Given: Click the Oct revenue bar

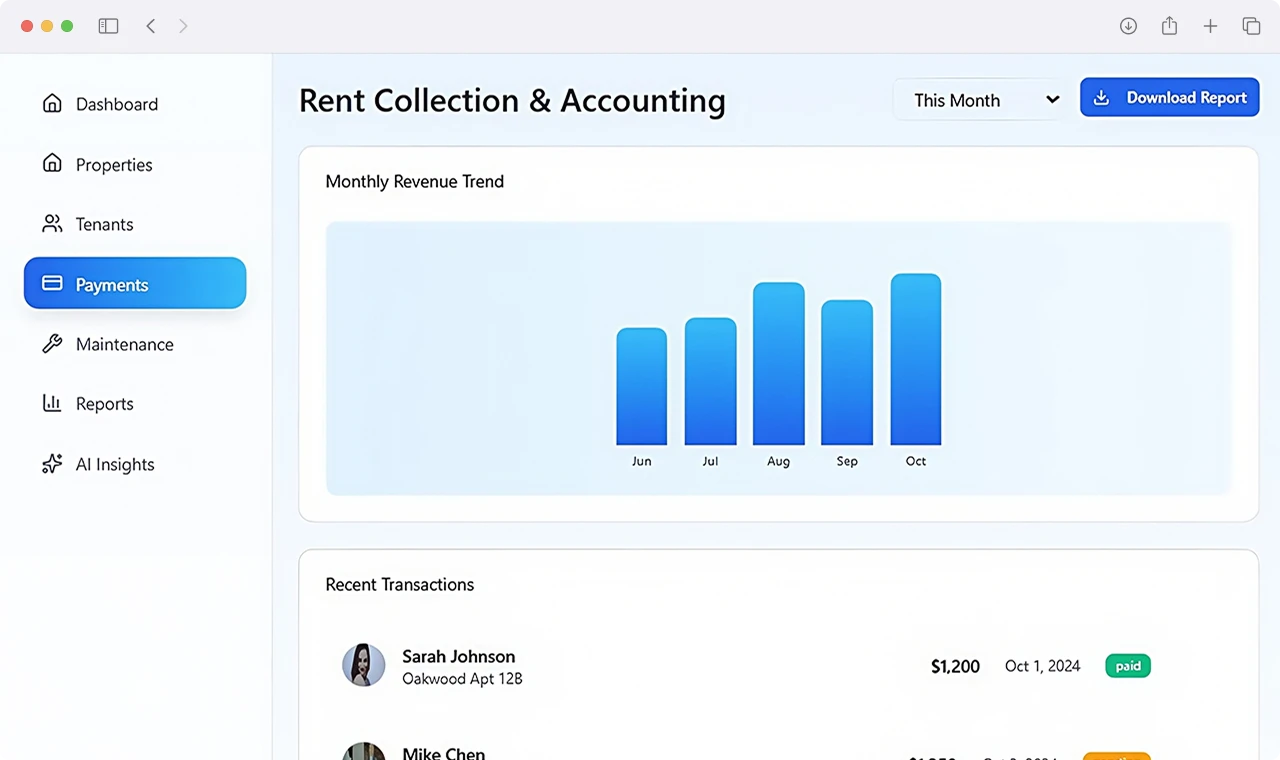Looking at the screenshot, I should (x=916, y=359).
